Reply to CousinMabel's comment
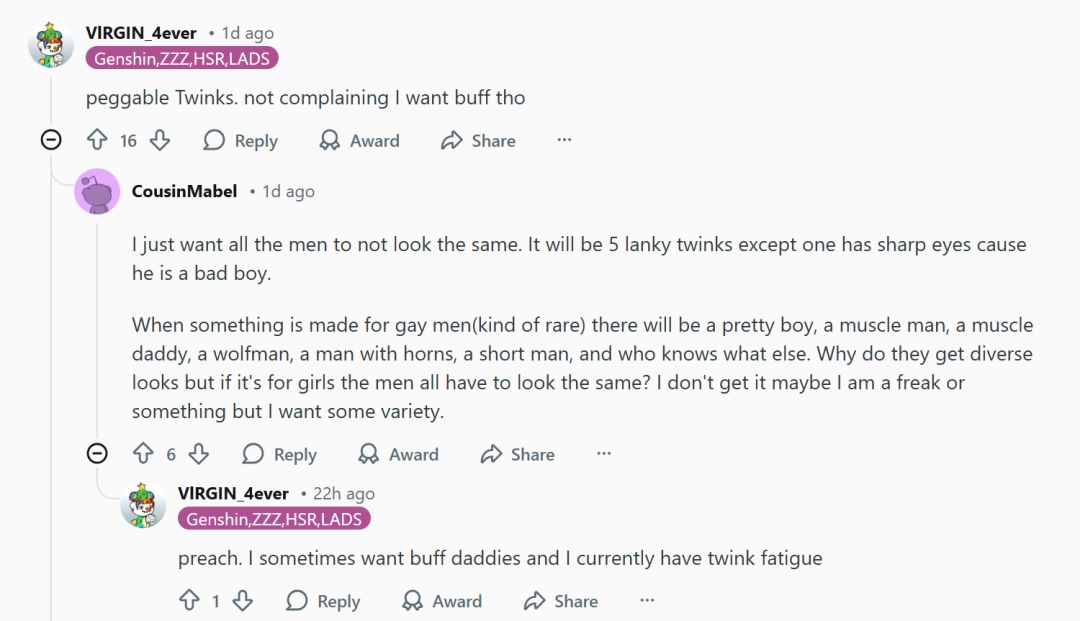 [x=279, y=454]
